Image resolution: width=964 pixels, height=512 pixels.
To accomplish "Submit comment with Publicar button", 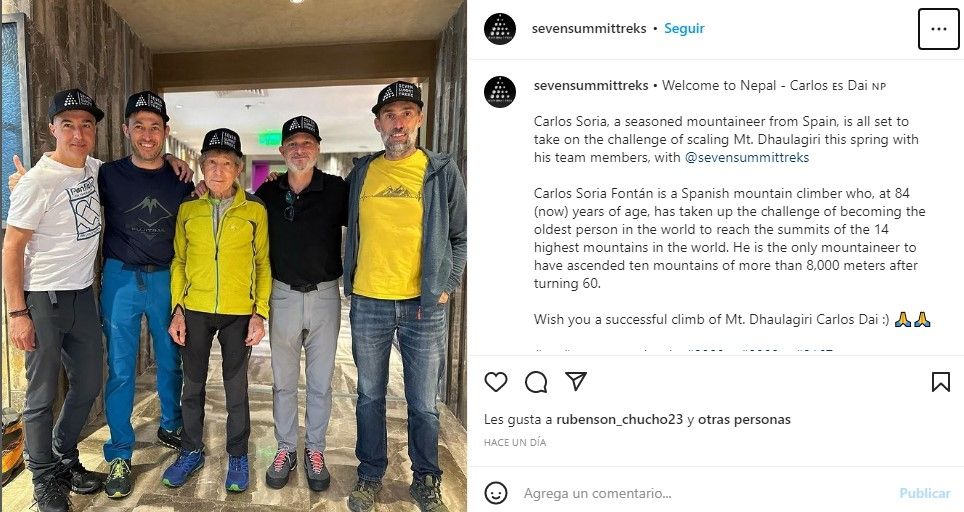I will tap(925, 493).
